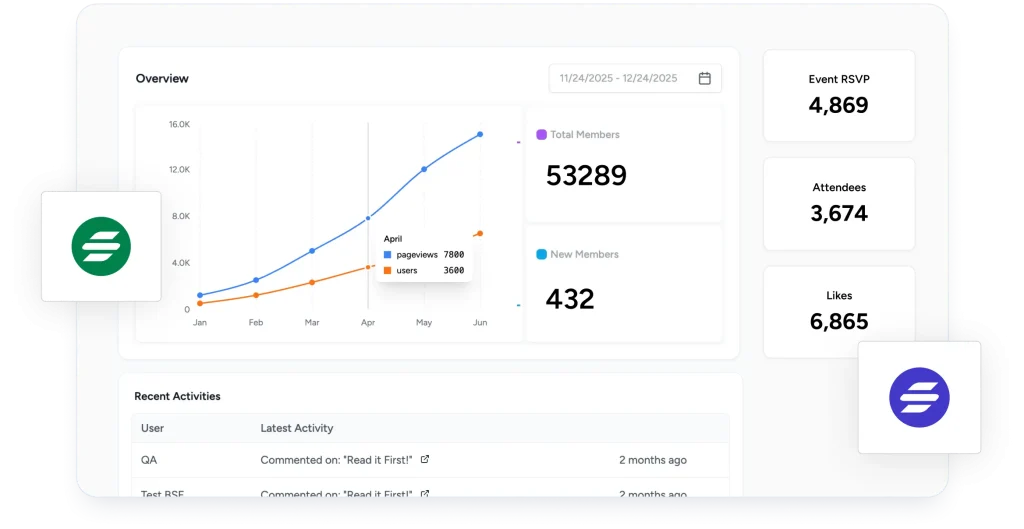Click the Latest Activity column header
The image size is (1024, 529).
point(296,428)
